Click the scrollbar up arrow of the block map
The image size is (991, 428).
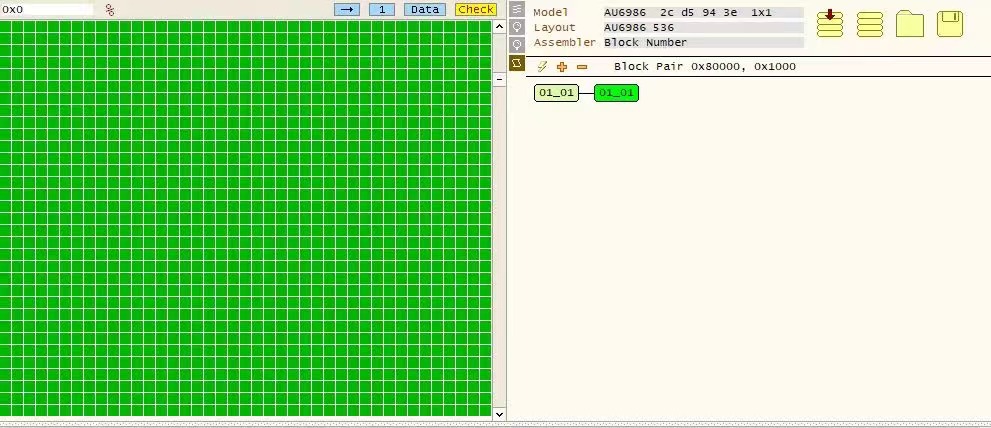tap(500, 27)
